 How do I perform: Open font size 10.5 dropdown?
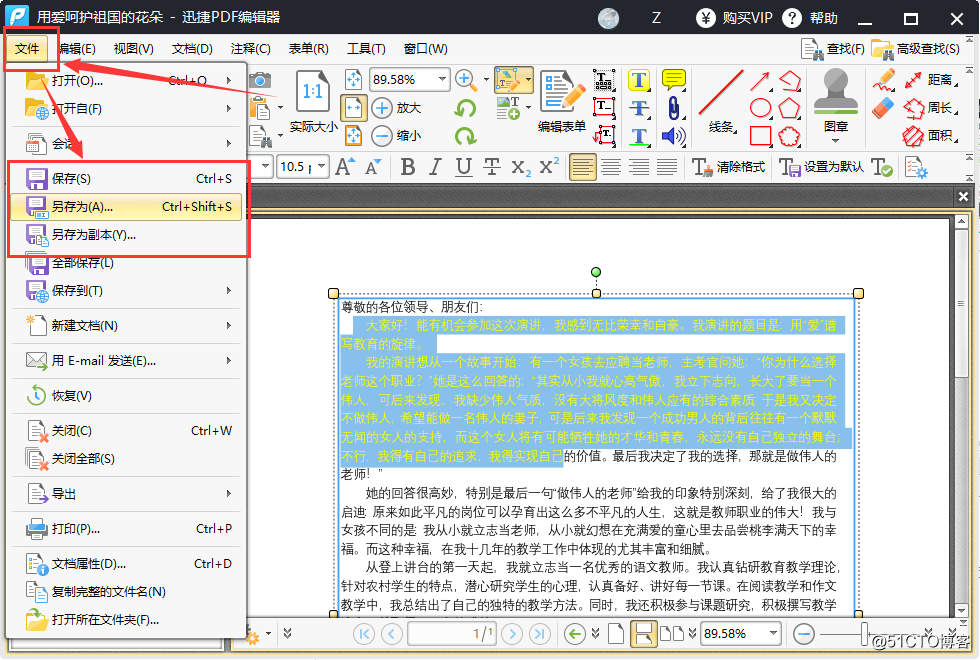pos(321,166)
